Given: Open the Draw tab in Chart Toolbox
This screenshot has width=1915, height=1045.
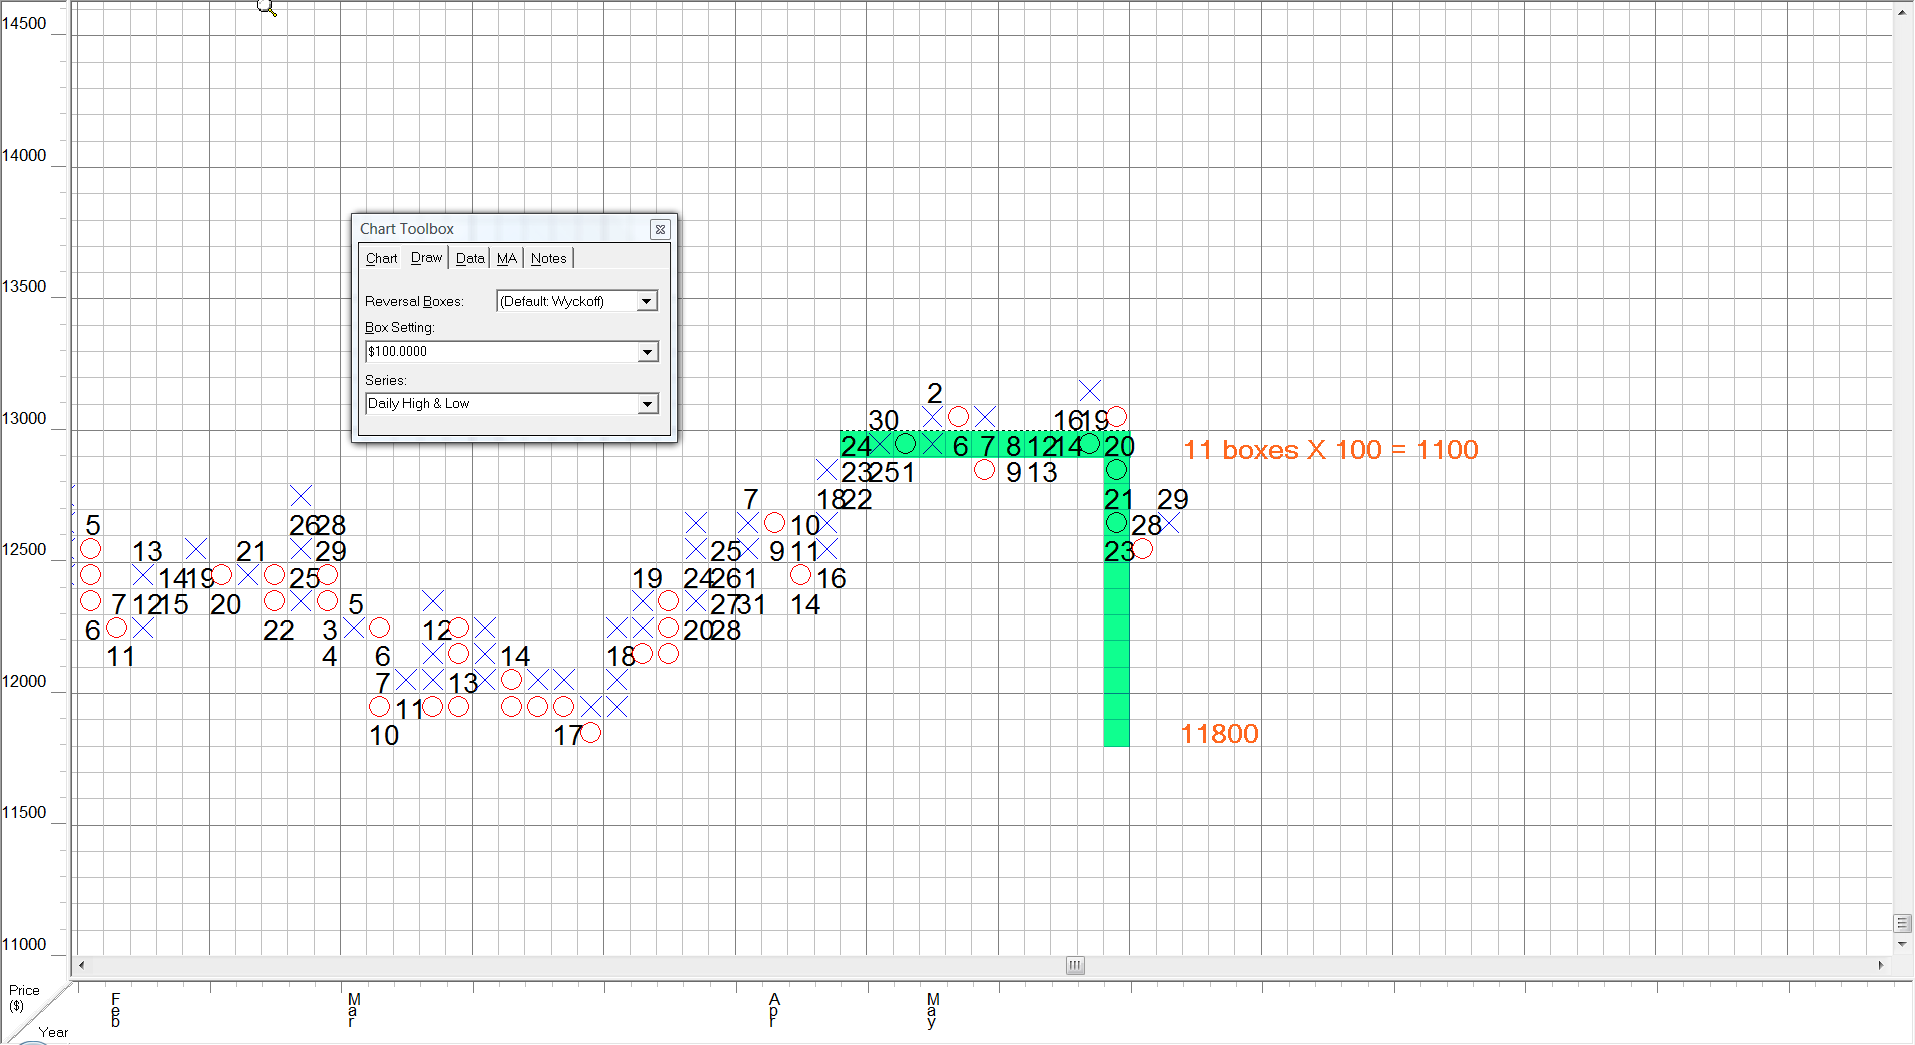Looking at the screenshot, I should pyautogui.click(x=426, y=257).
